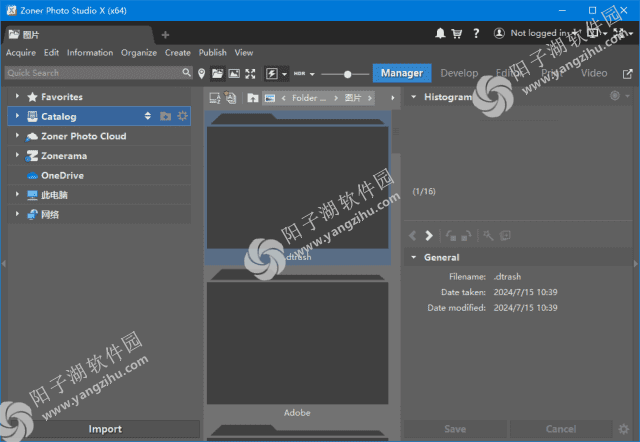Go to previous image arrow in preview panel

[412, 235]
